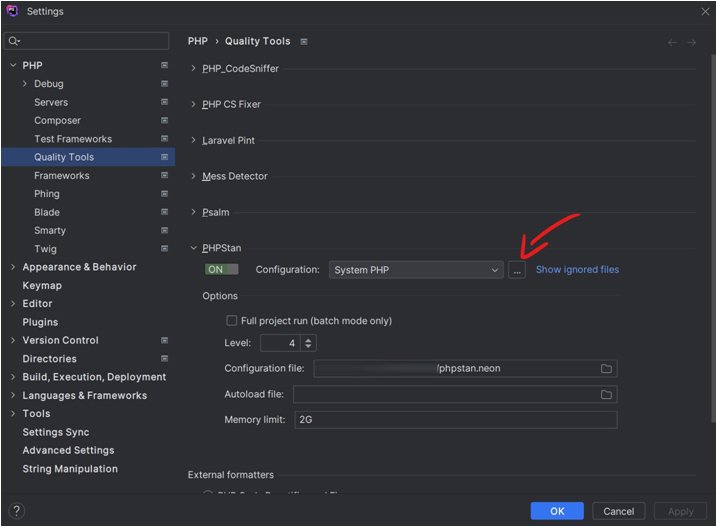The image size is (717, 527).
Task: Collapse the PHP tree node
Action: point(13,65)
